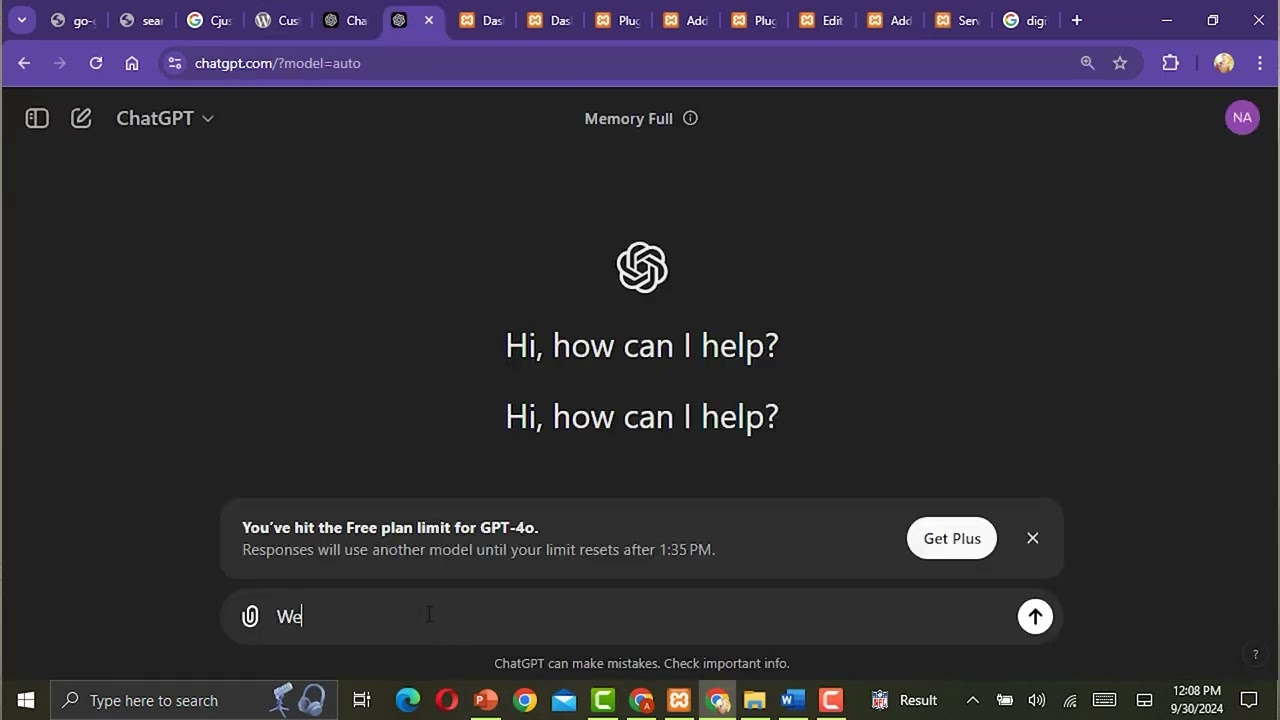Viewport: 1280px width, 720px height.
Task: Open the help question mark icon
Action: 1255,655
